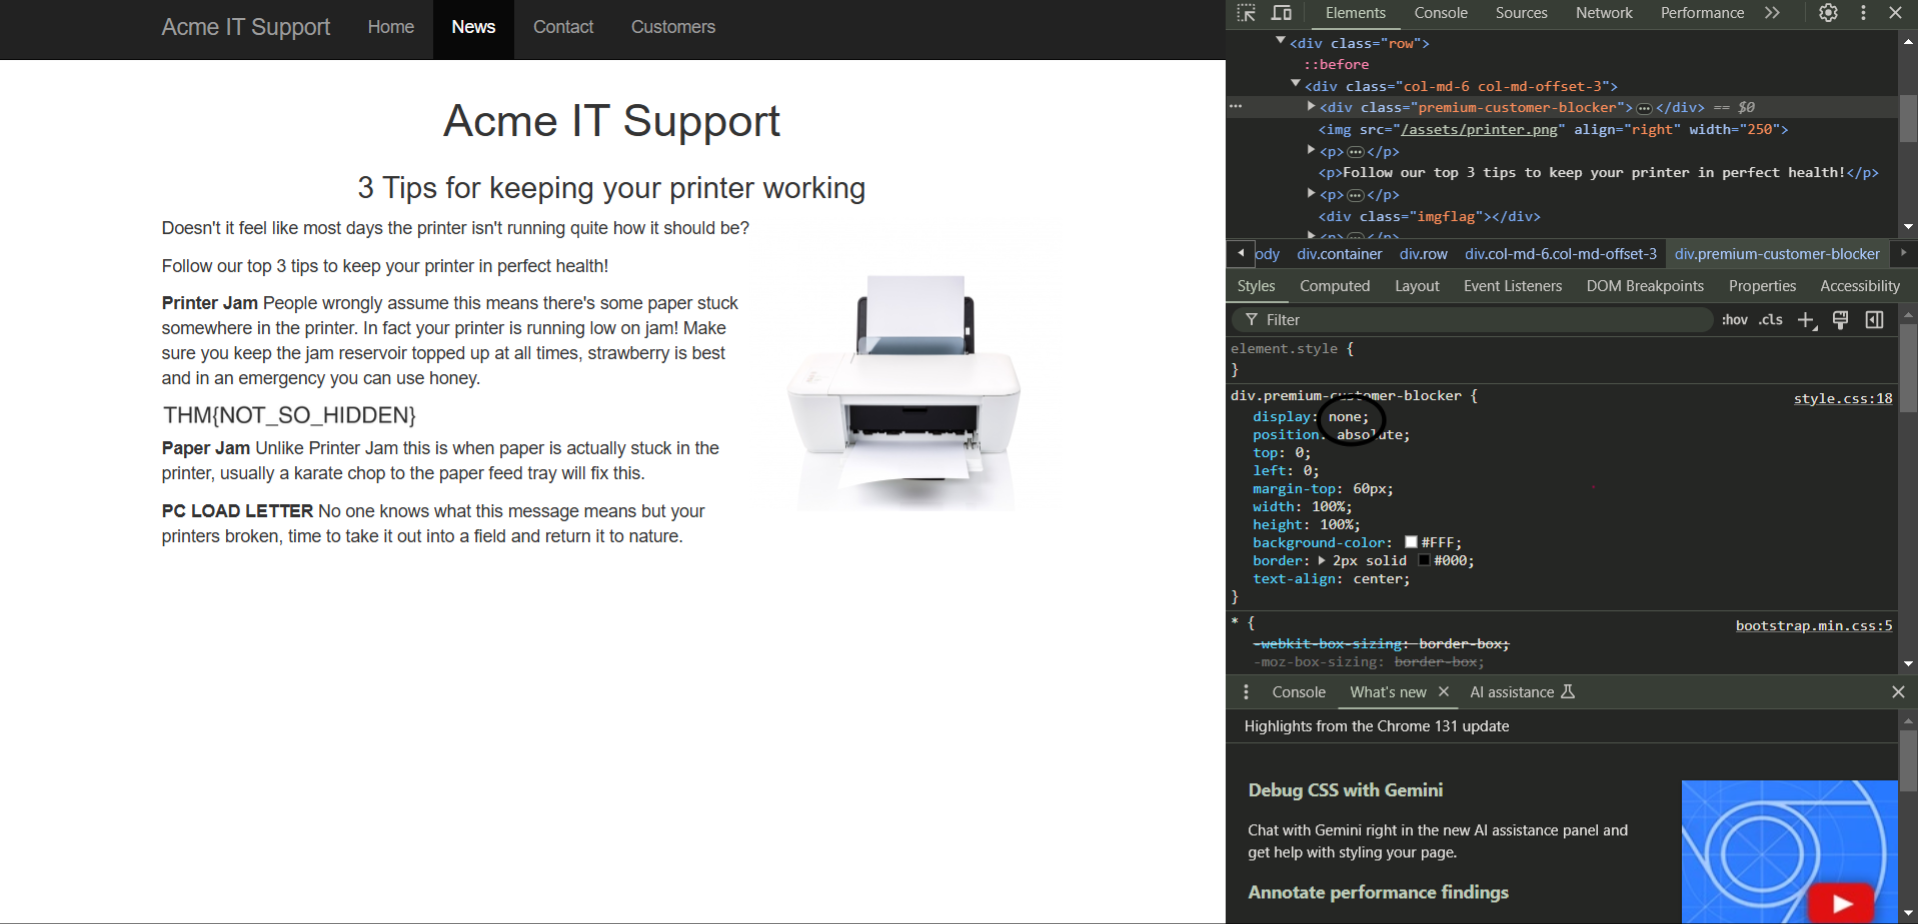Show more DevTools tabs via double chevron

(1772, 13)
